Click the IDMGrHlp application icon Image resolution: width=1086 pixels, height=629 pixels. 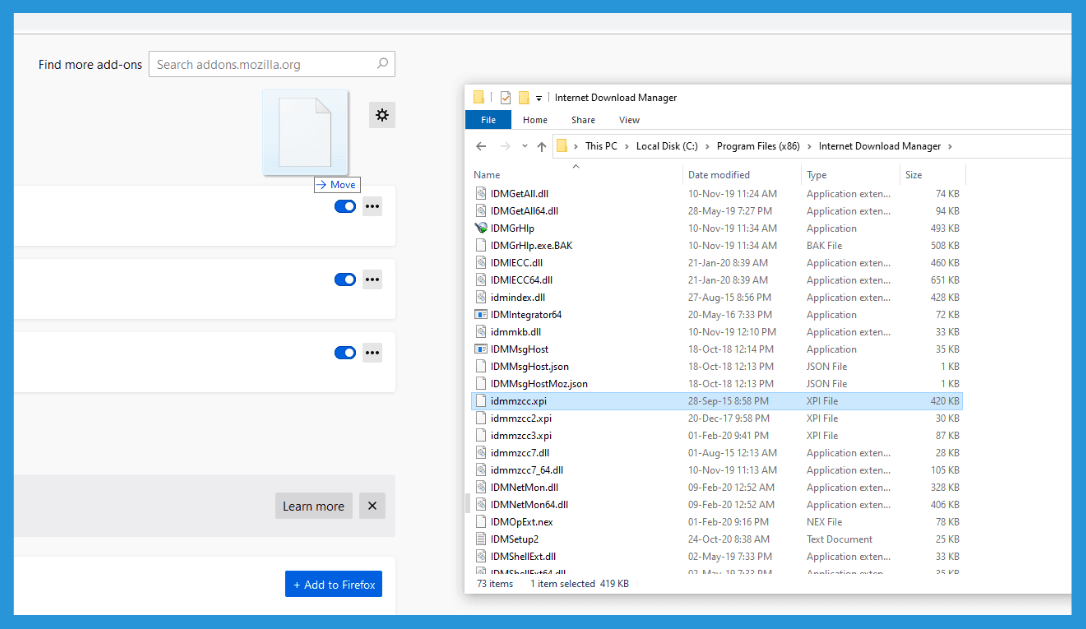coord(481,228)
